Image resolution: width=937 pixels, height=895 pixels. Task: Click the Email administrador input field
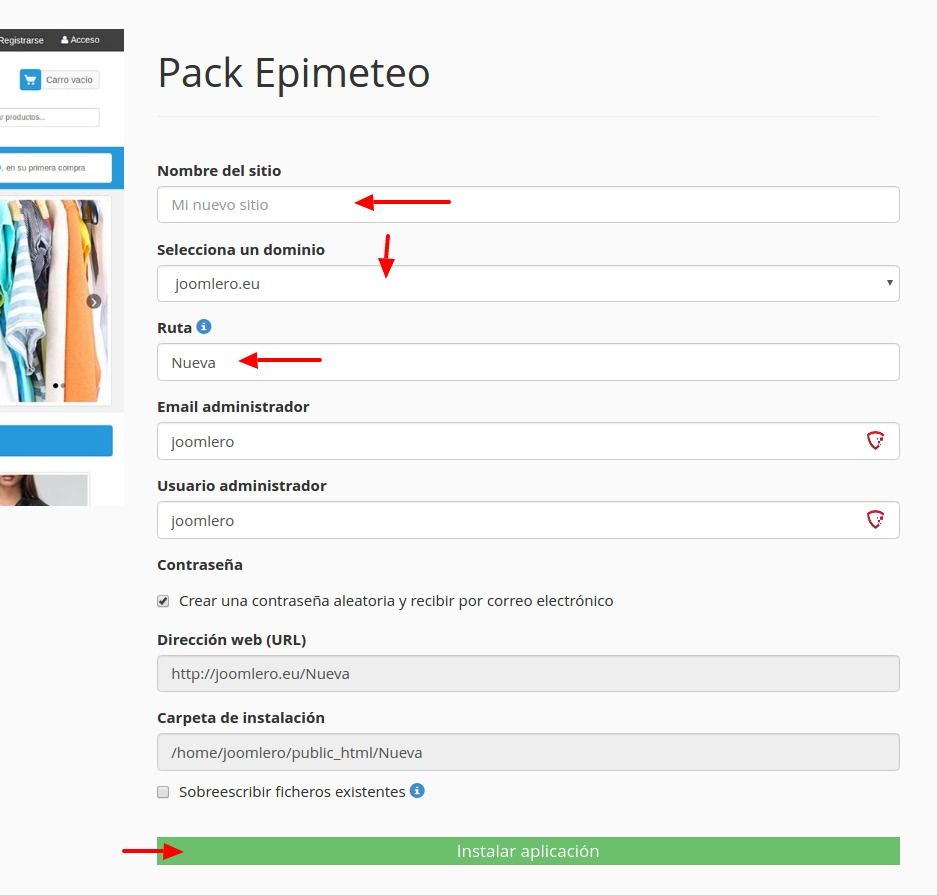(x=528, y=441)
